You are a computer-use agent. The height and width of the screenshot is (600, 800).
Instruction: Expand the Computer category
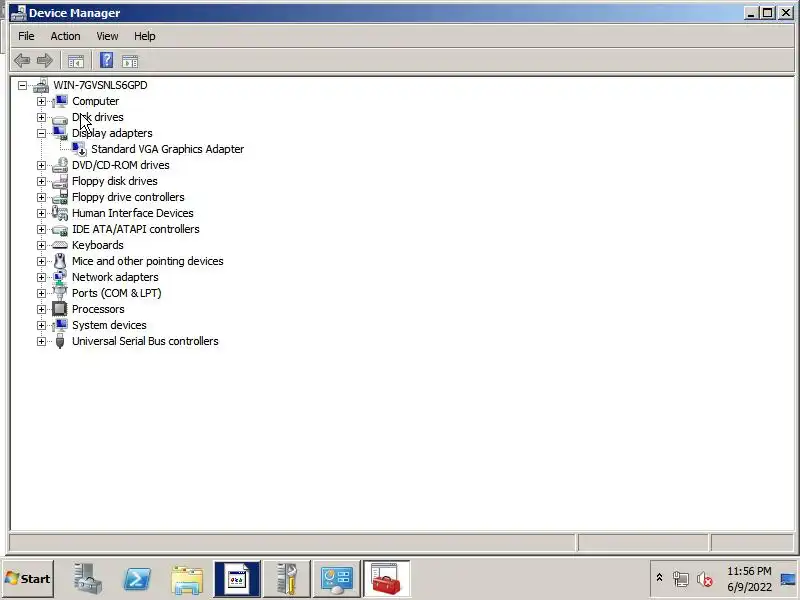41,101
